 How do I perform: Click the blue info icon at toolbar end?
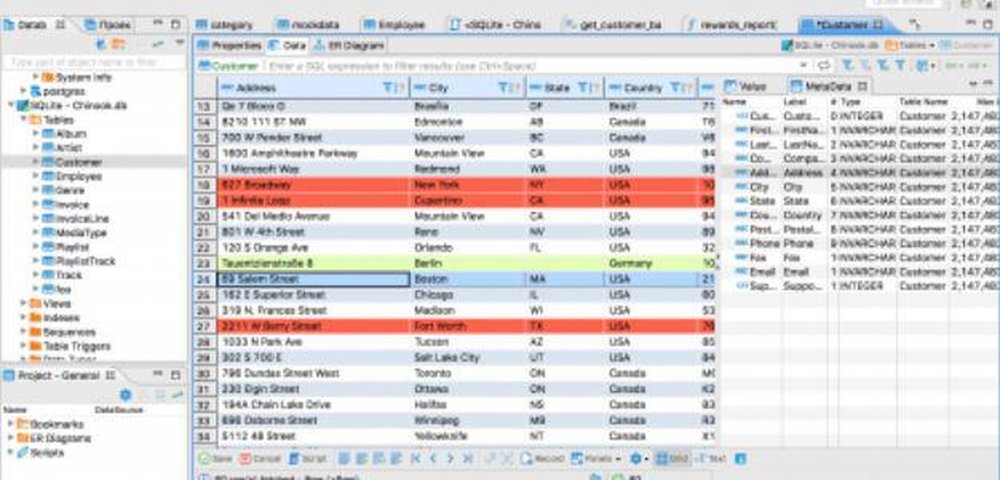pyautogui.click(x=740, y=458)
